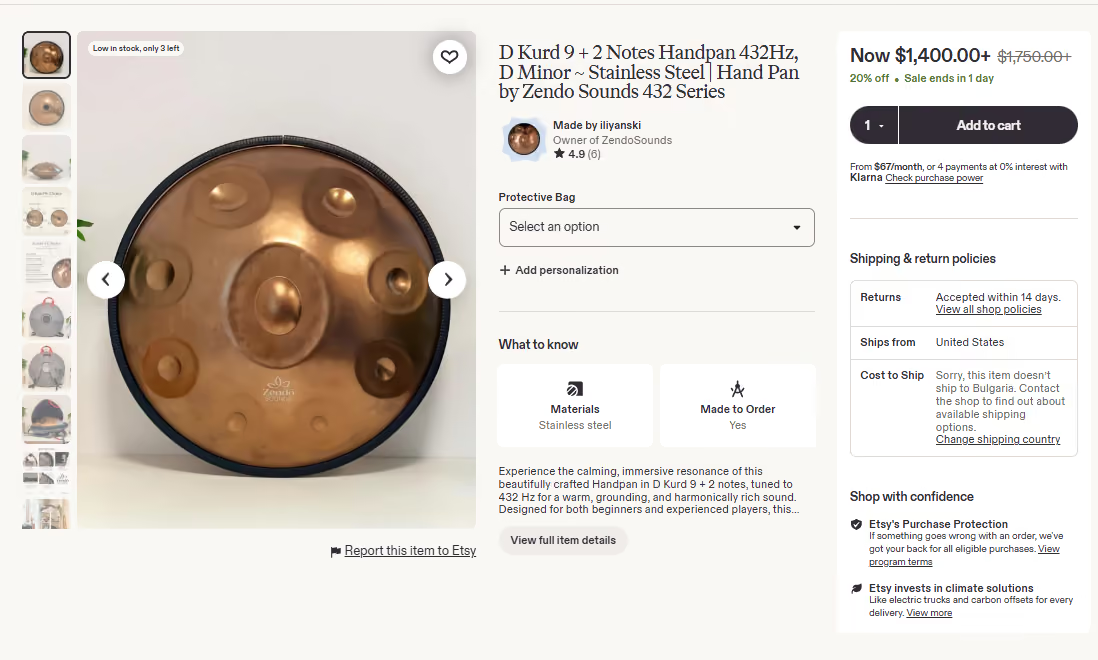Viewport: 1098px width, 660px height.
Task: Click the flag icon to report item
Action: pyautogui.click(x=335, y=552)
